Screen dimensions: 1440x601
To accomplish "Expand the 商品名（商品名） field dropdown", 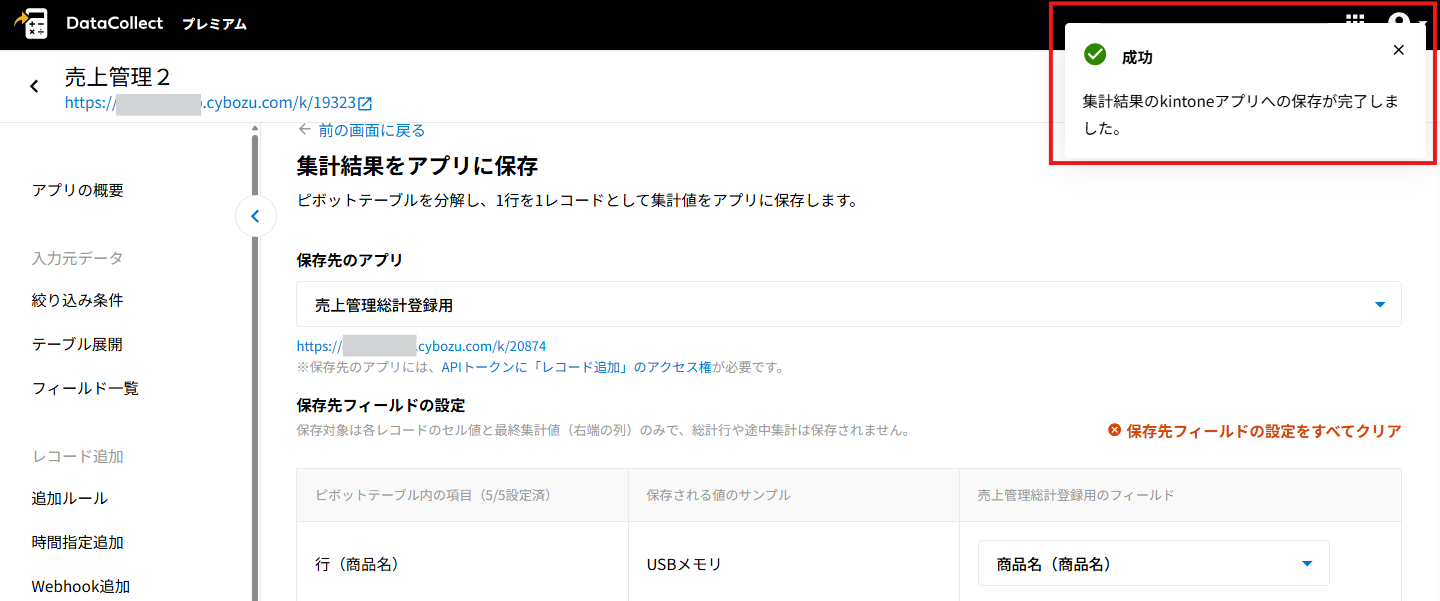I will tap(1153, 563).
